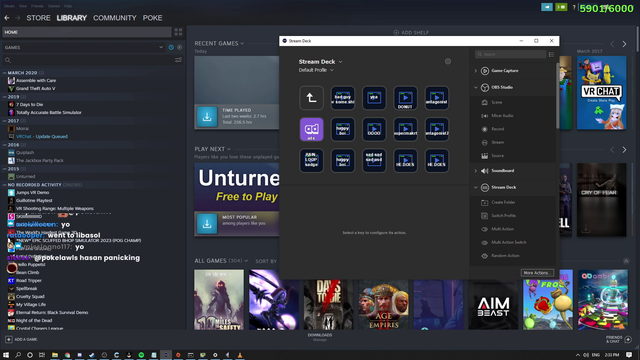Screen dimensions: 640x360
Task: Open the View menu in Steam menu bar
Action: pyautogui.click(x=23, y=6)
